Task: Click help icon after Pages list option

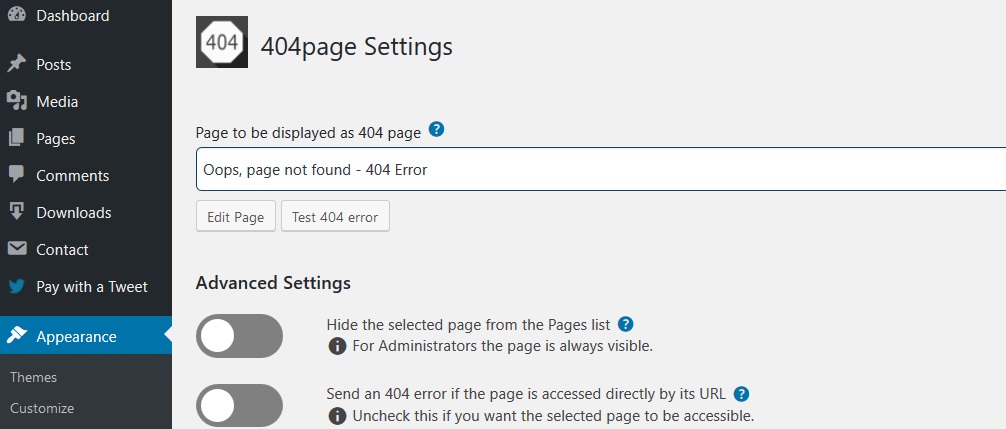Action: tap(626, 324)
